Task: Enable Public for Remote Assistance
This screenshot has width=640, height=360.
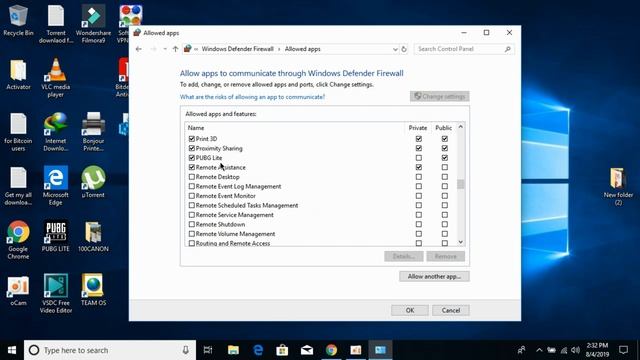Action: [x=444, y=167]
